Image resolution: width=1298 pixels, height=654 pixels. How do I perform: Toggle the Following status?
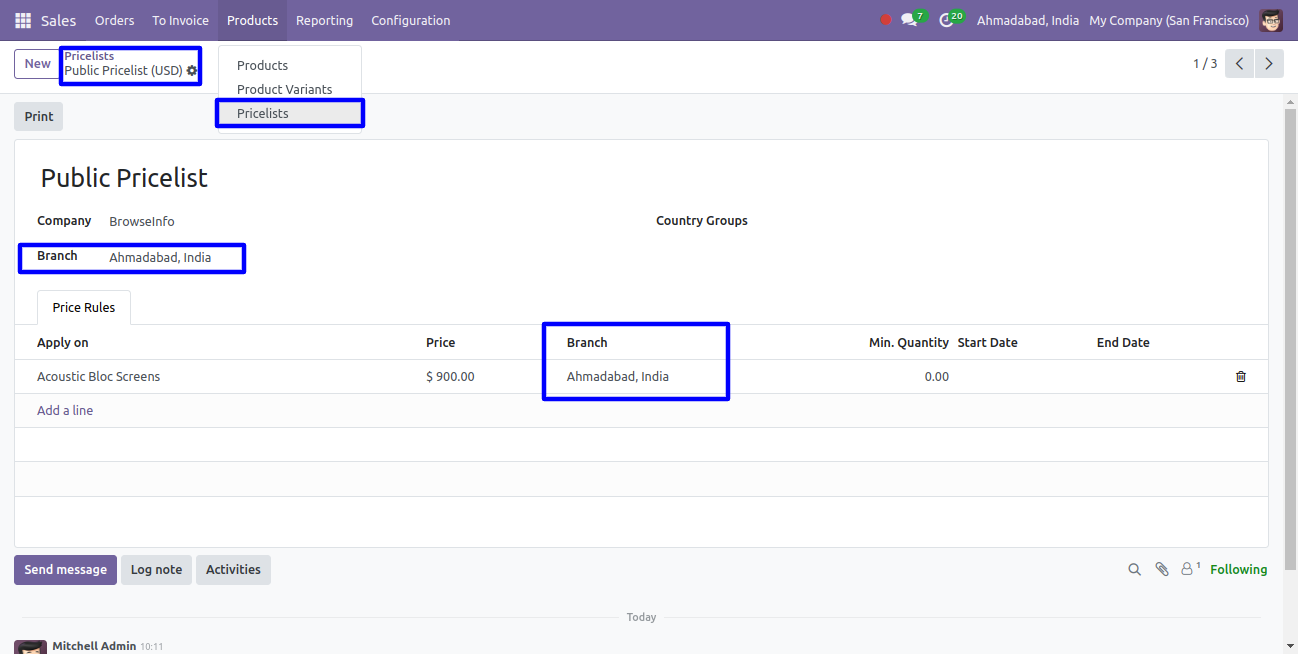(1238, 569)
